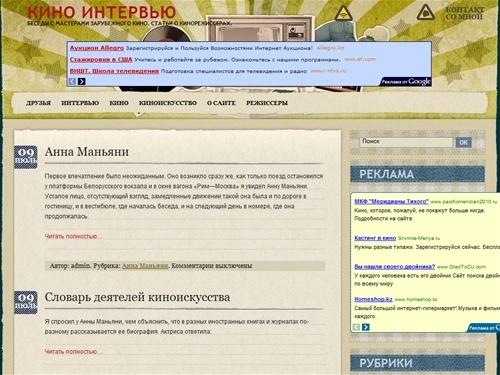Click the allegro.kz URL in the banner

tap(330, 48)
